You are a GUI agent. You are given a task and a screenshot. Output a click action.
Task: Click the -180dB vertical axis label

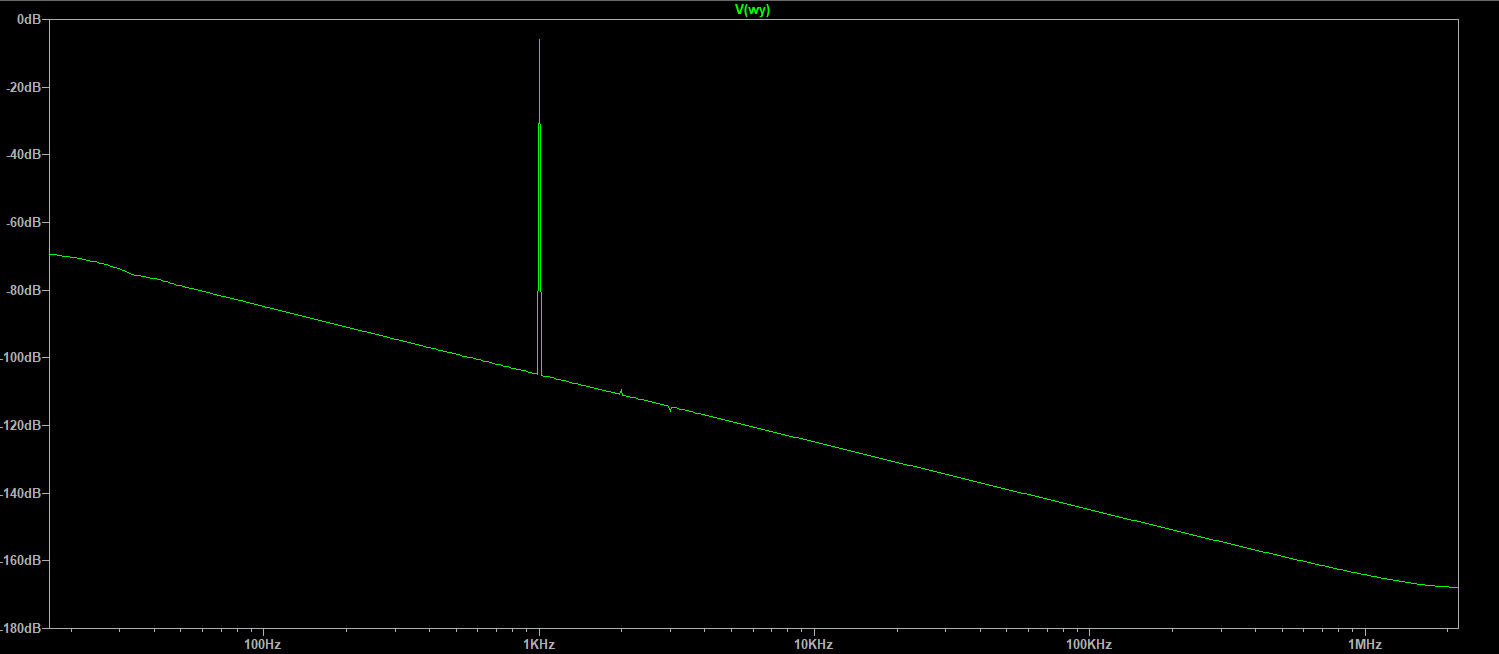click(x=21, y=628)
